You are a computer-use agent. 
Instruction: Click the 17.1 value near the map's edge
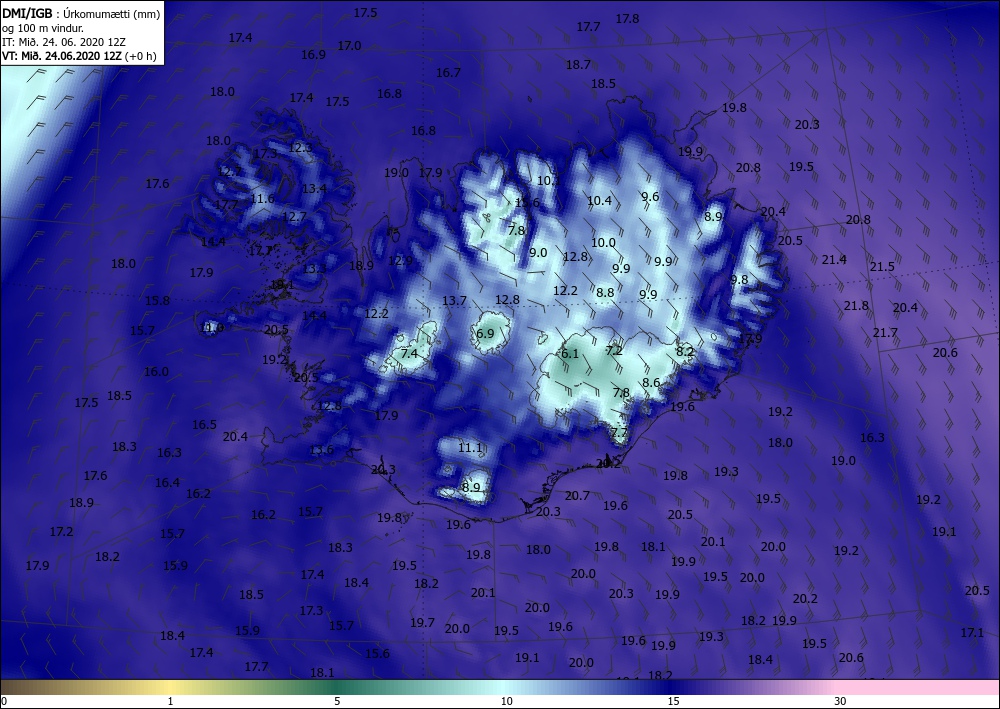(x=972, y=632)
